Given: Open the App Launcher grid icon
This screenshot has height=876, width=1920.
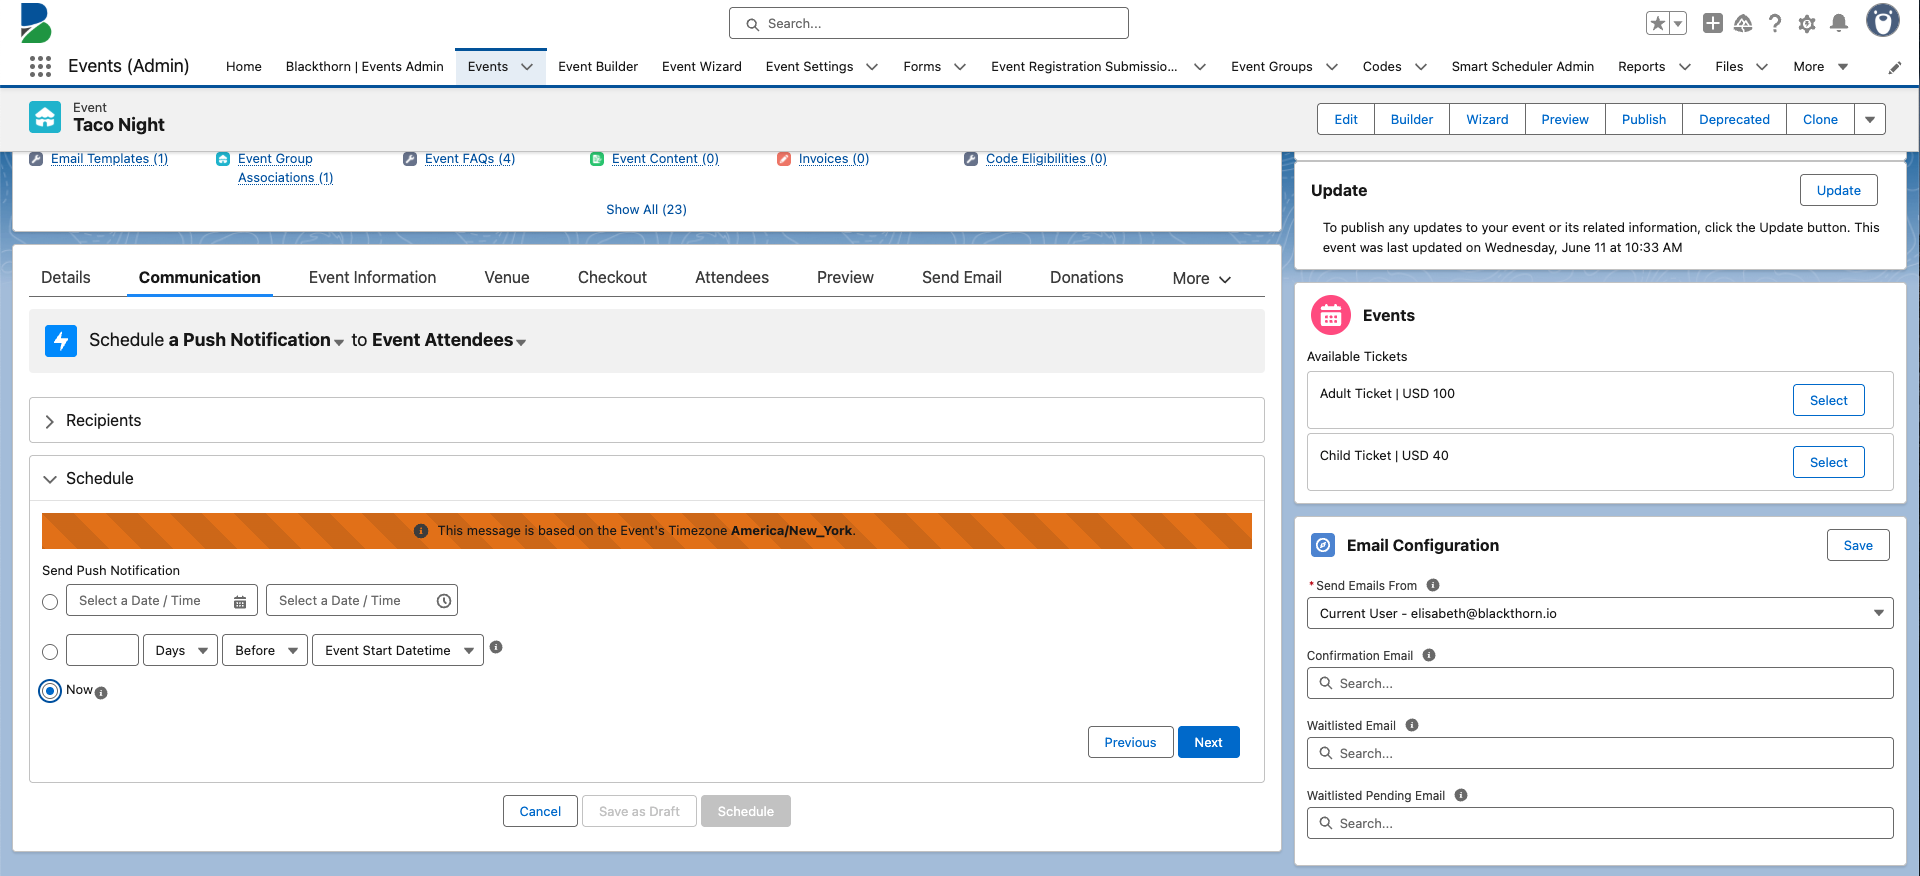Looking at the screenshot, I should coord(40,66).
